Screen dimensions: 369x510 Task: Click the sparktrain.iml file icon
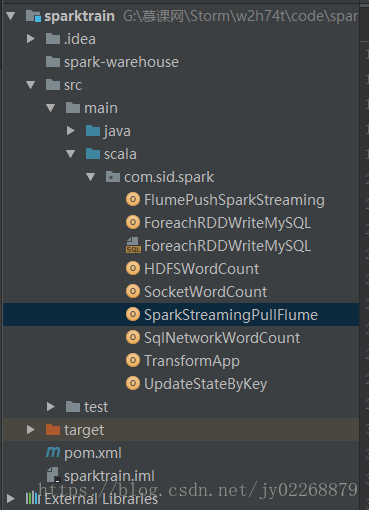tap(53, 475)
